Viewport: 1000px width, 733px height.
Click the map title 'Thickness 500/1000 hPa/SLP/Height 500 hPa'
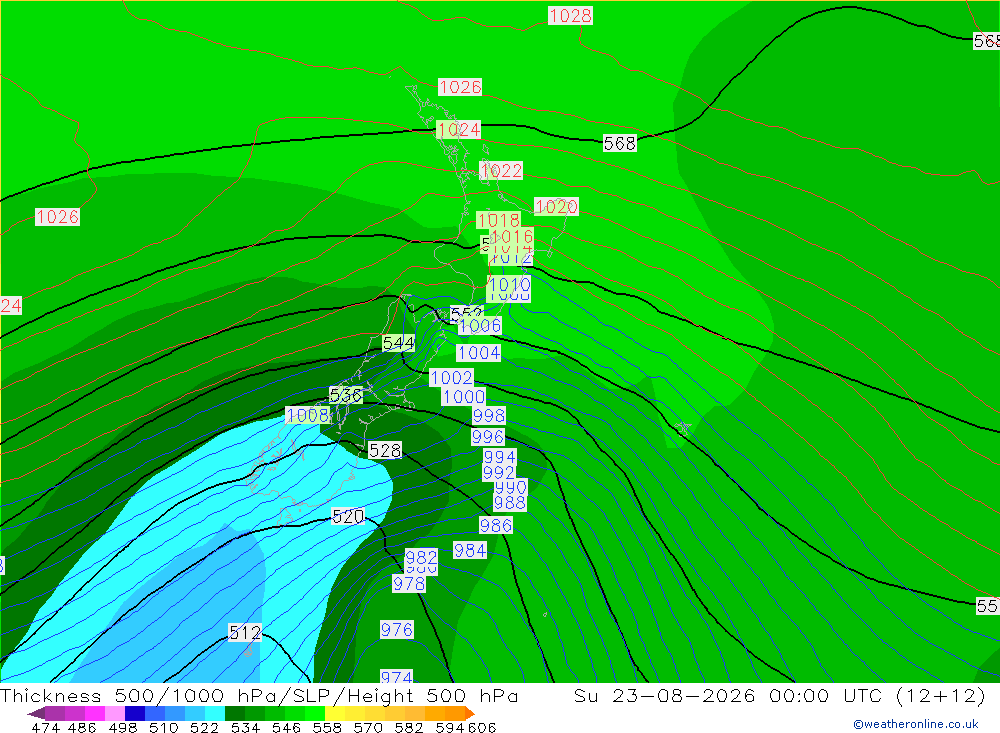click(x=259, y=695)
